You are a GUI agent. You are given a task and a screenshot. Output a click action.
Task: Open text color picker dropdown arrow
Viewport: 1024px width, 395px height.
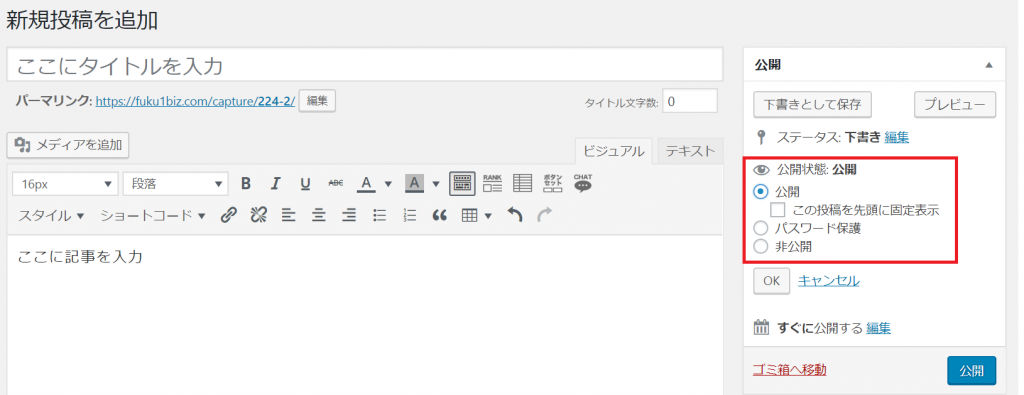388,183
